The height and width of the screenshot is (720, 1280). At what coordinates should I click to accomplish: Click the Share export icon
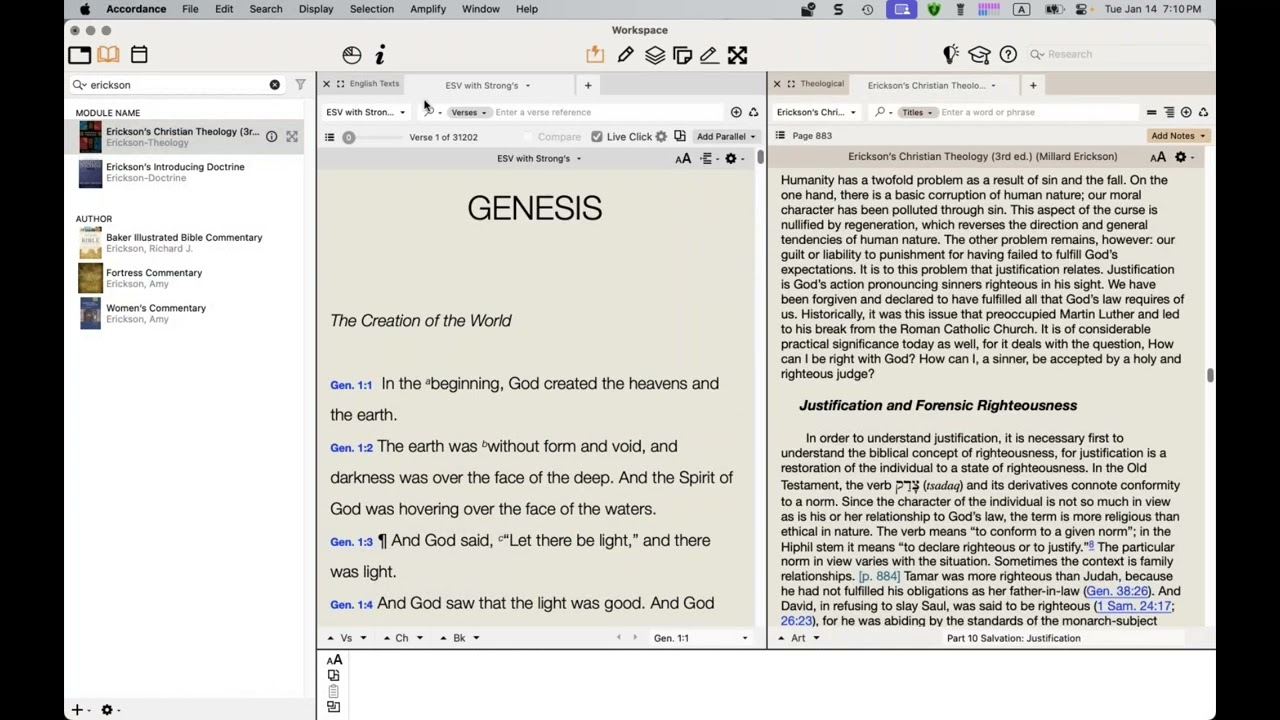(595, 55)
